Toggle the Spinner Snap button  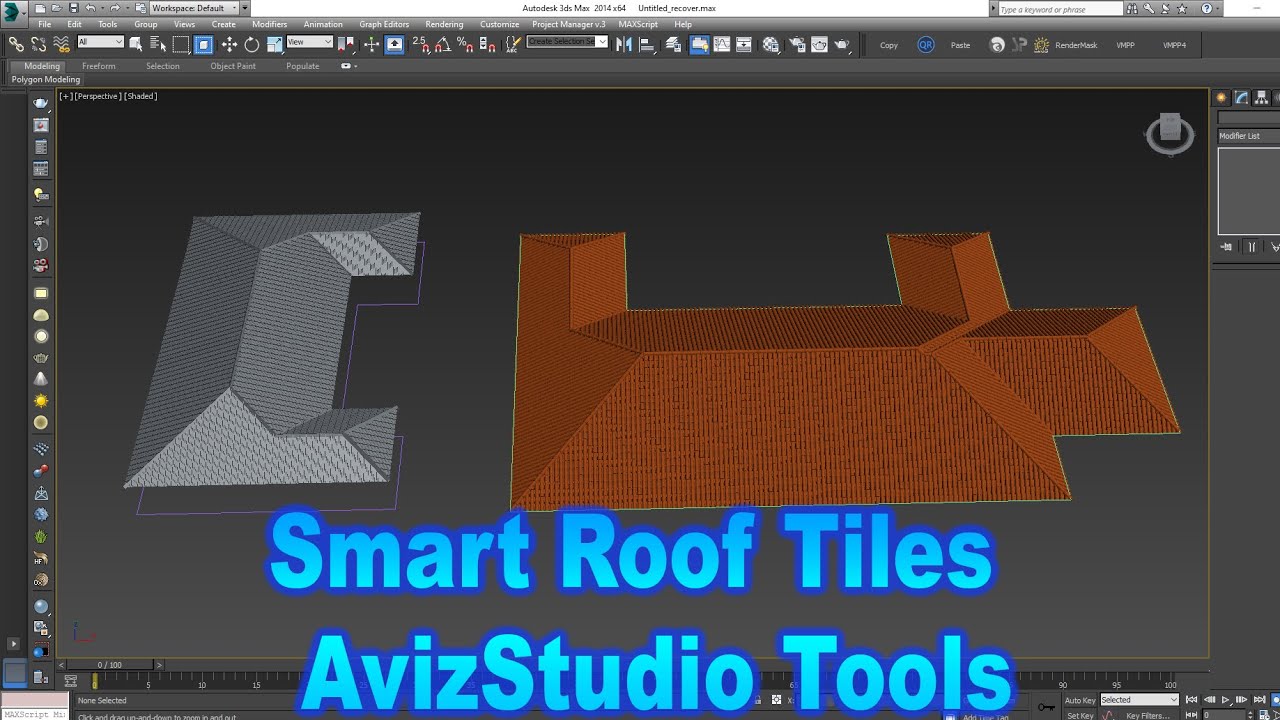(487, 44)
